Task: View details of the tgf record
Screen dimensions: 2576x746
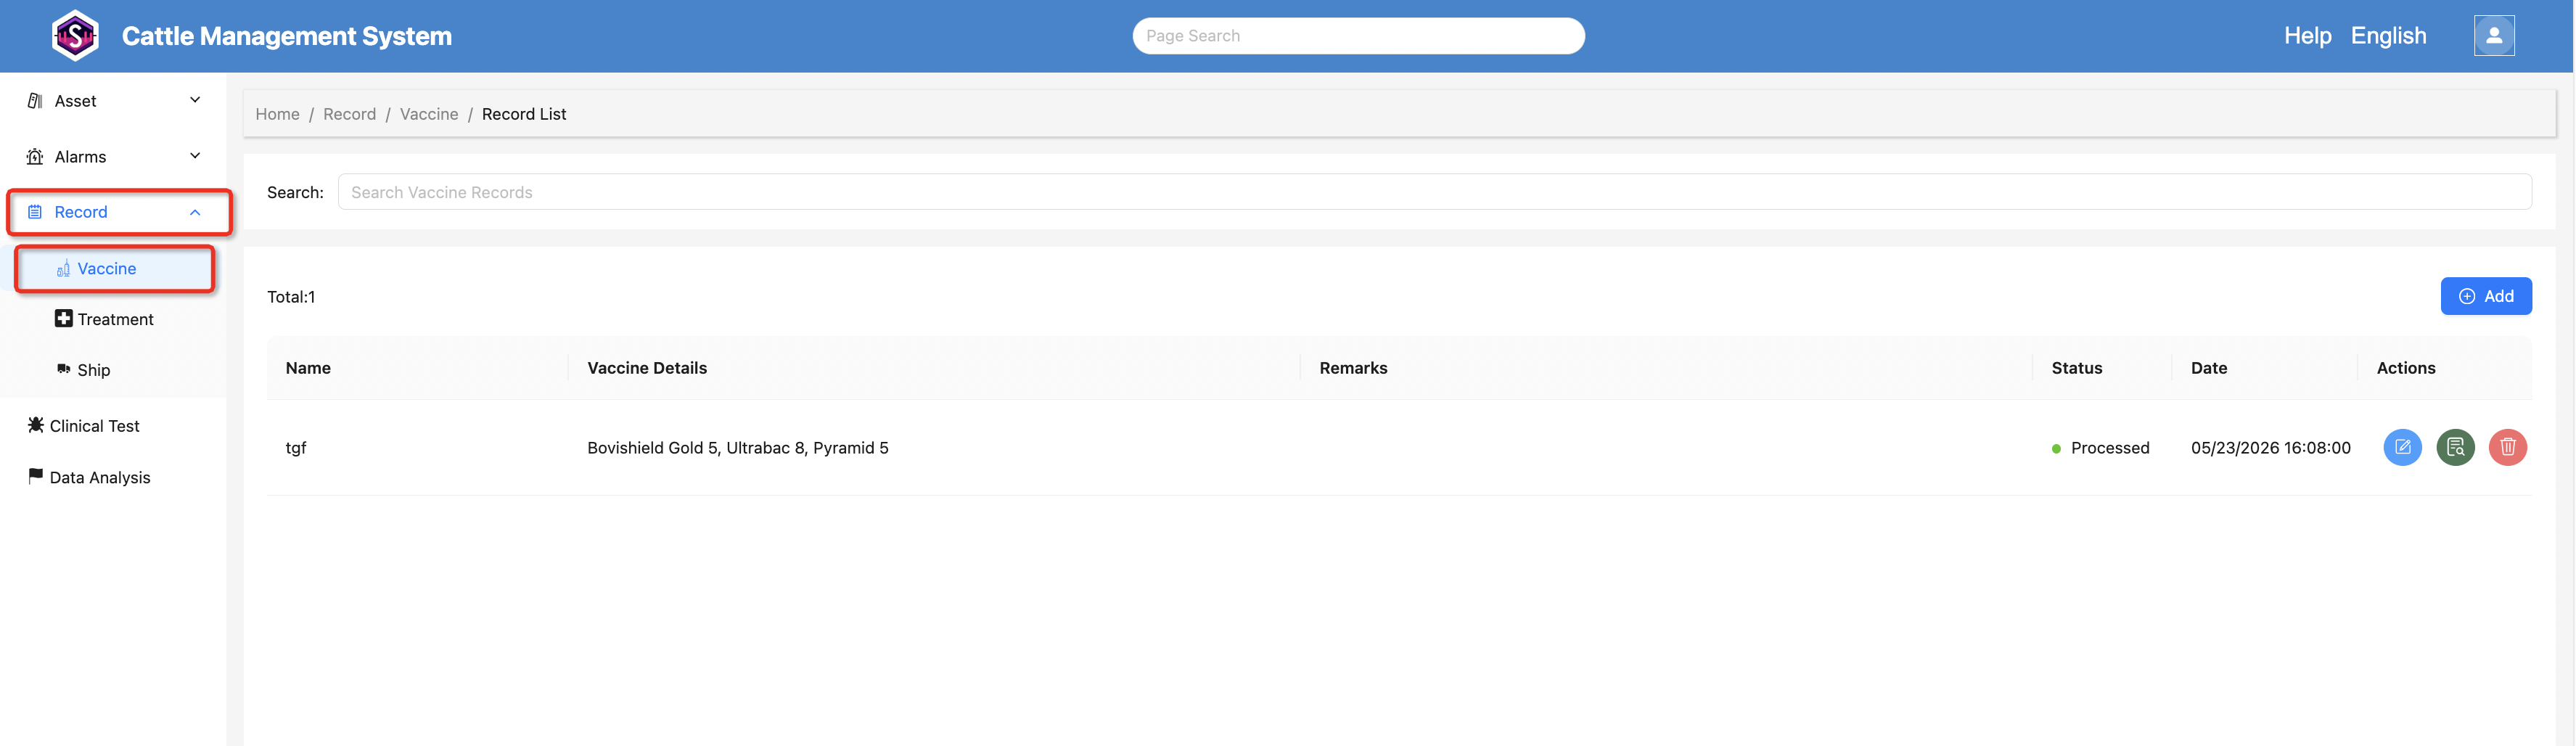Action: pyautogui.click(x=2455, y=447)
